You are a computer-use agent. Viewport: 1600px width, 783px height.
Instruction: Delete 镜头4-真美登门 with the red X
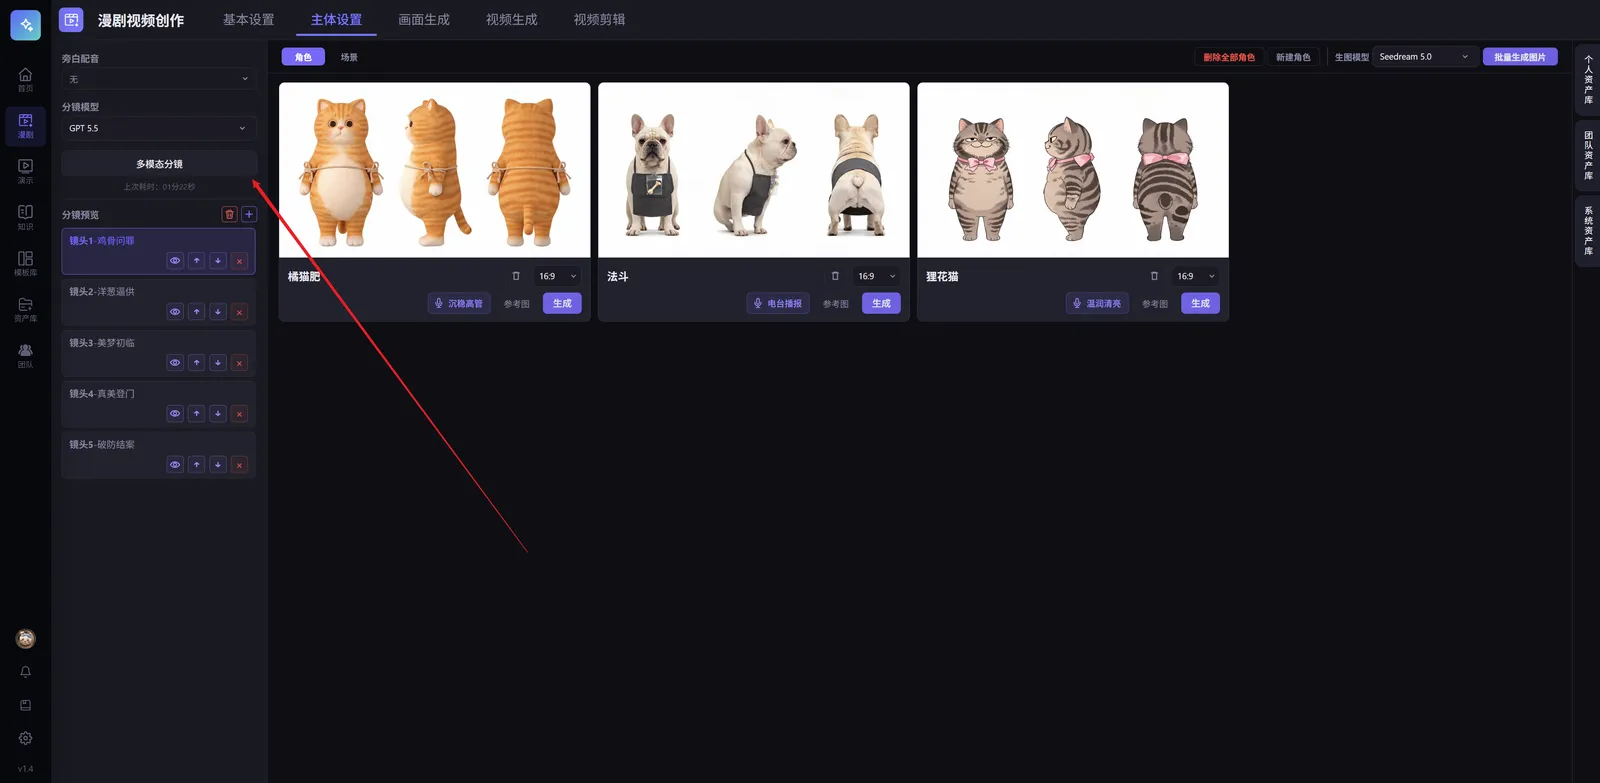[x=239, y=414]
